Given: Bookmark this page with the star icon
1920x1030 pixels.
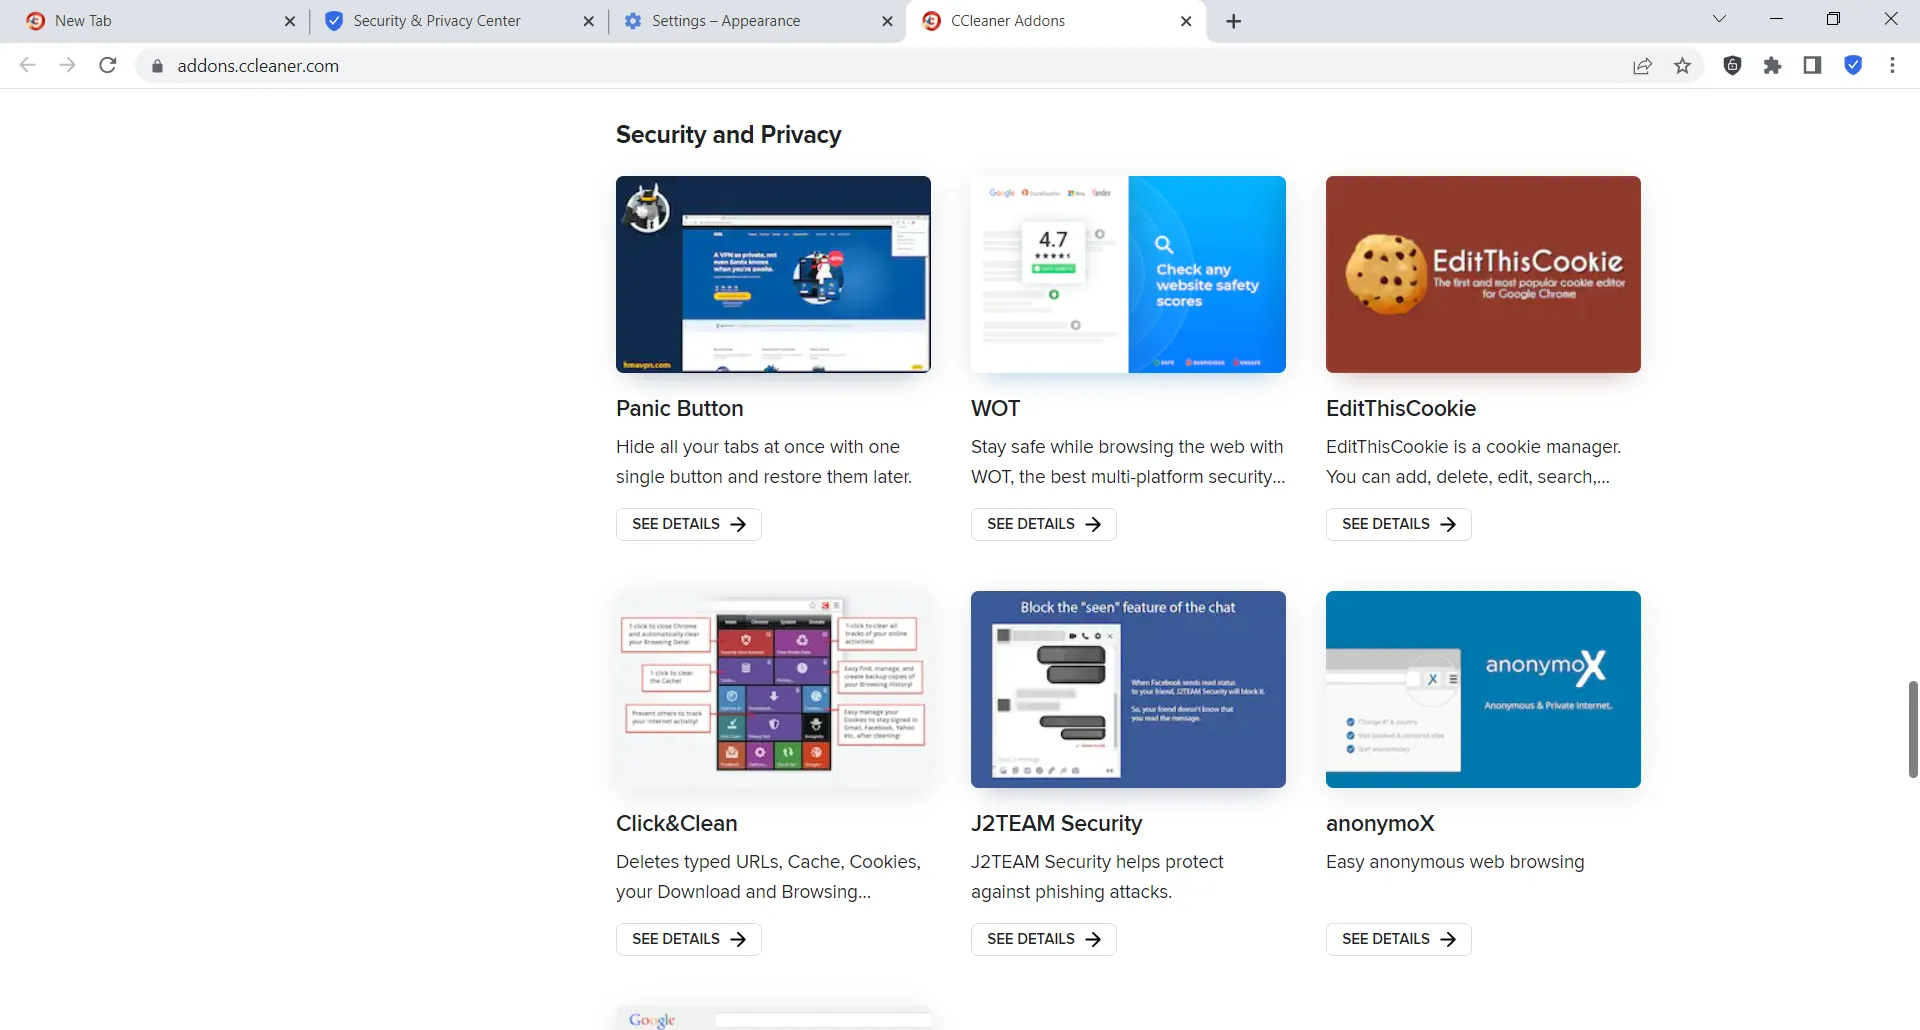Looking at the screenshot, I should (1683, 66).
